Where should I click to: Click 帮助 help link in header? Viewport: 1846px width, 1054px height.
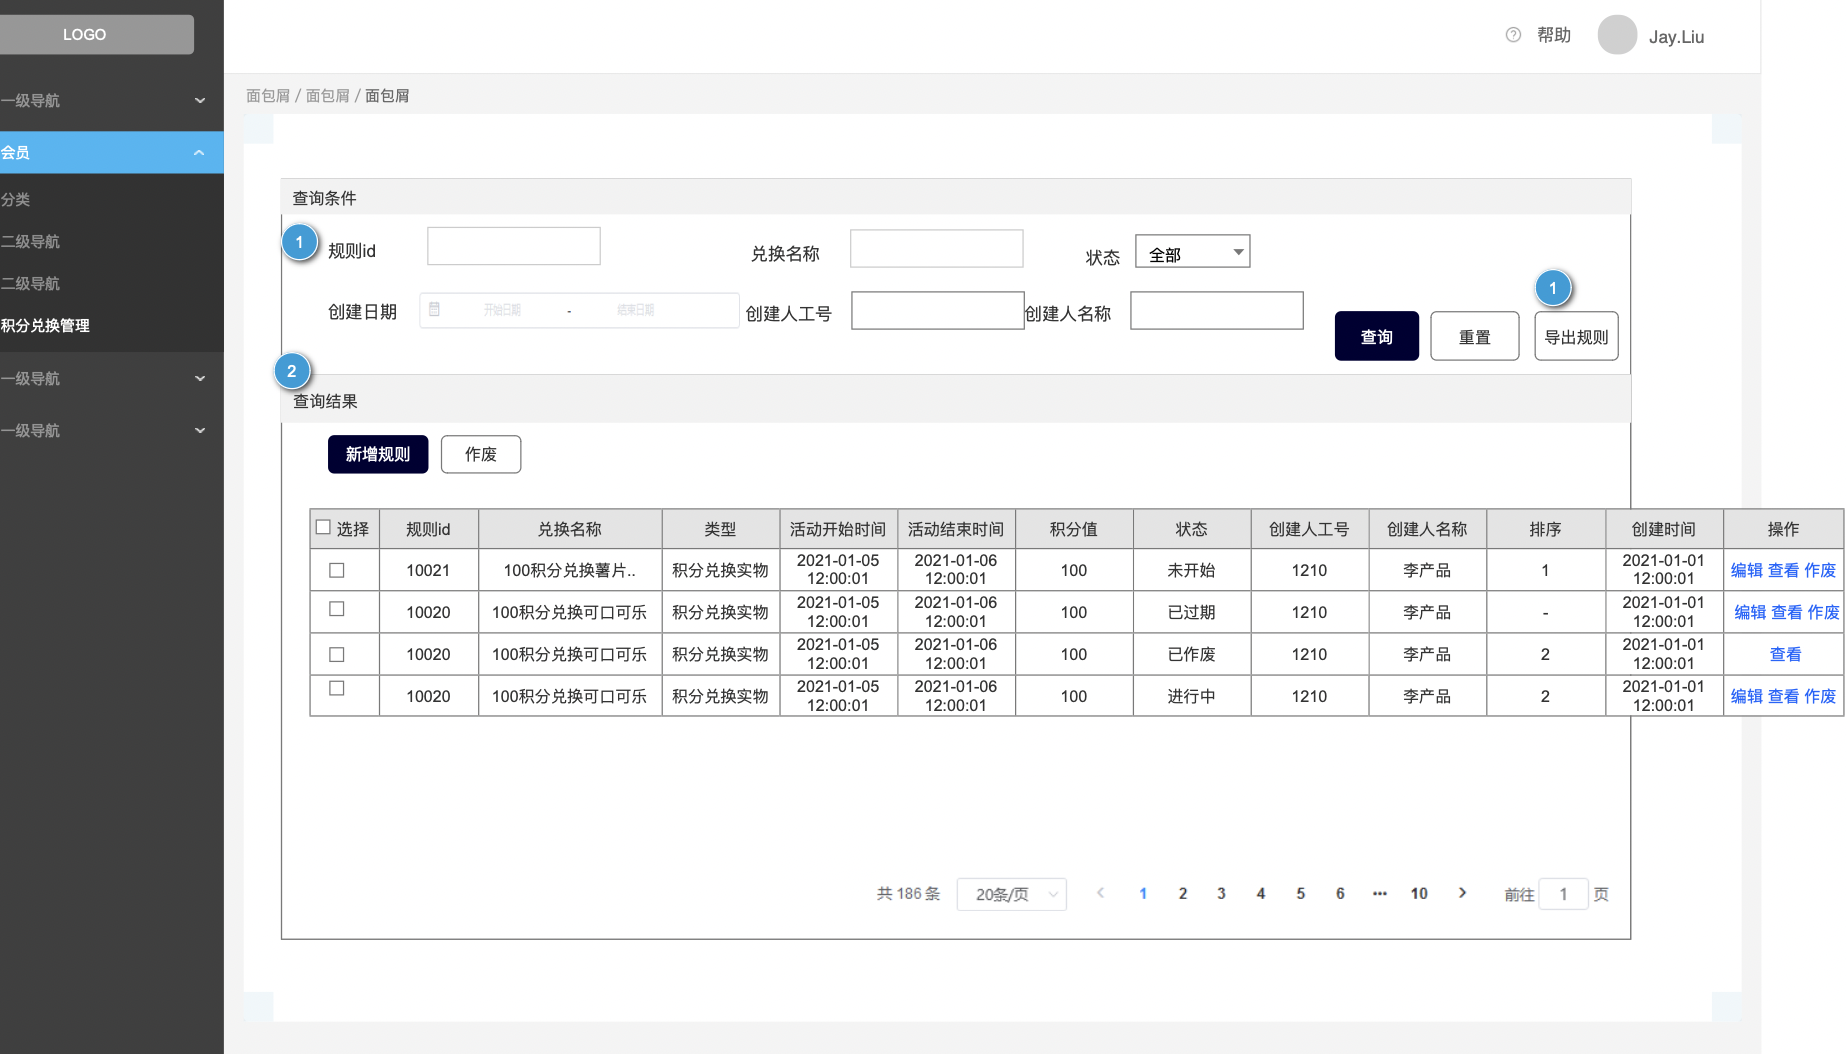[1554, 35]
